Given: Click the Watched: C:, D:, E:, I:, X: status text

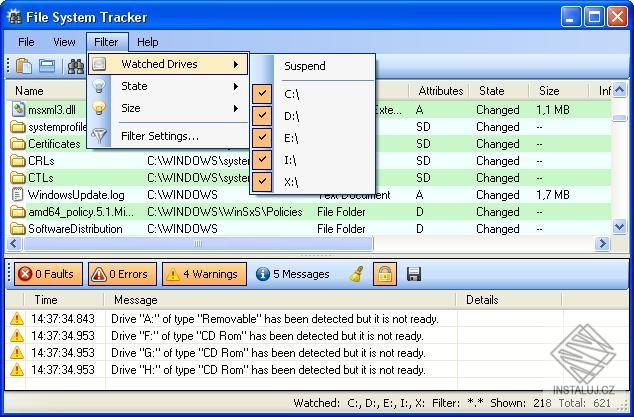Looking at the screenshot, I should pos(359,403).
